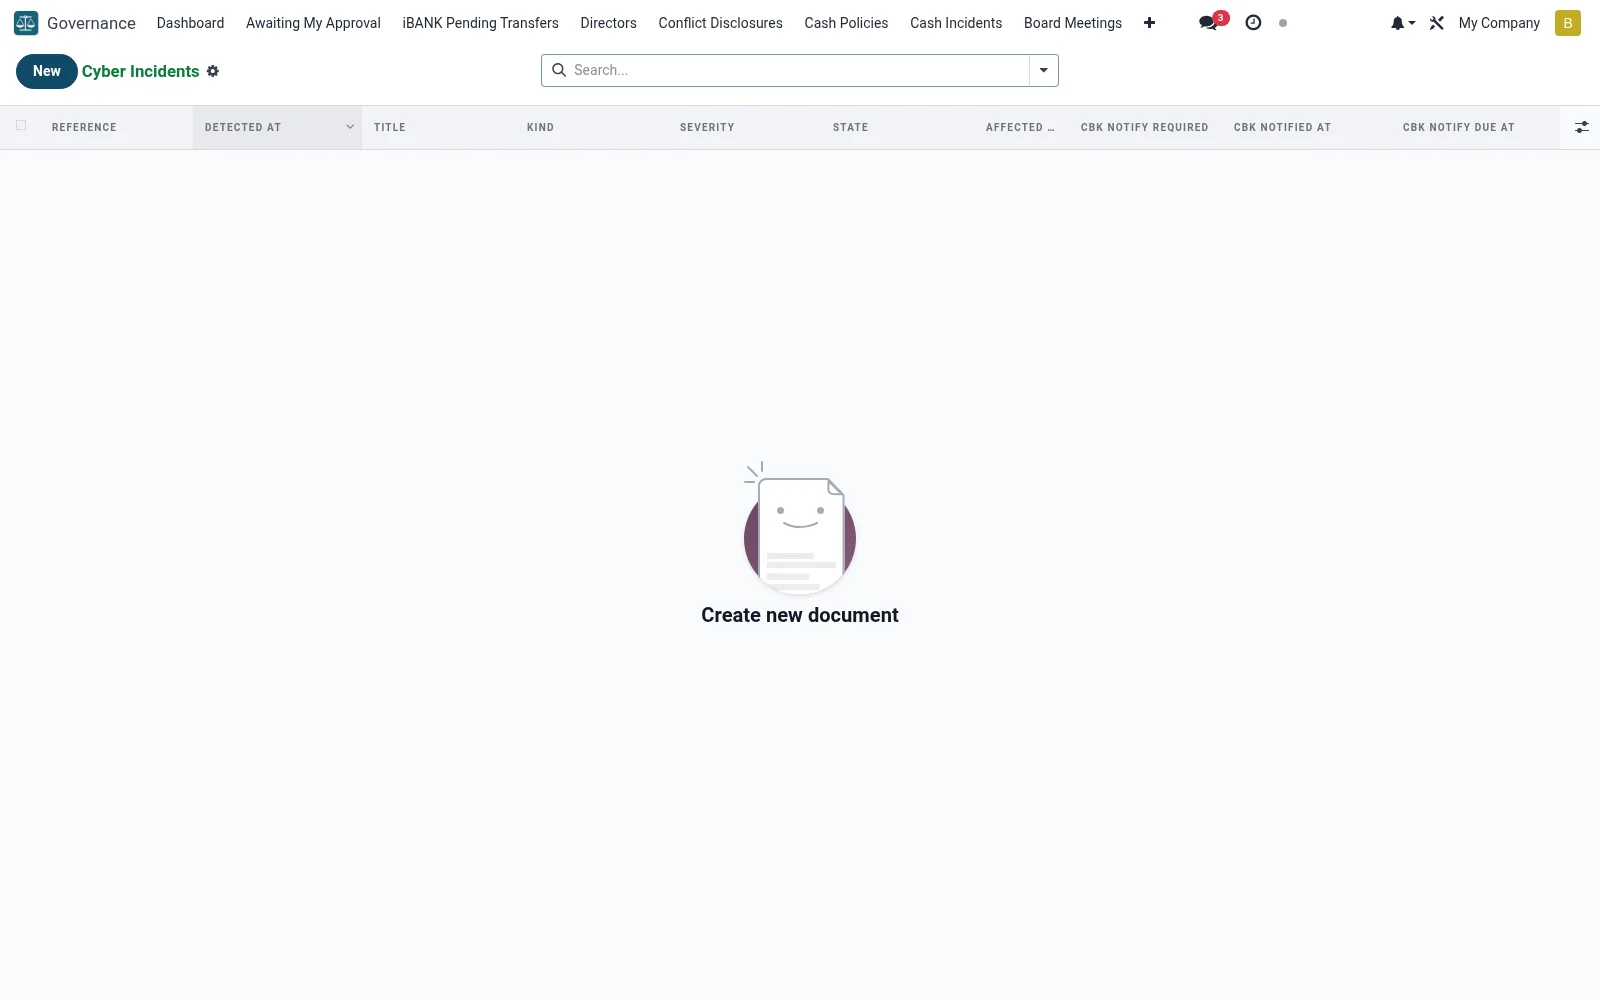Screen dimensions: 1600x1000
Task: Open the activities clock icon
Action: point(1253,23)
